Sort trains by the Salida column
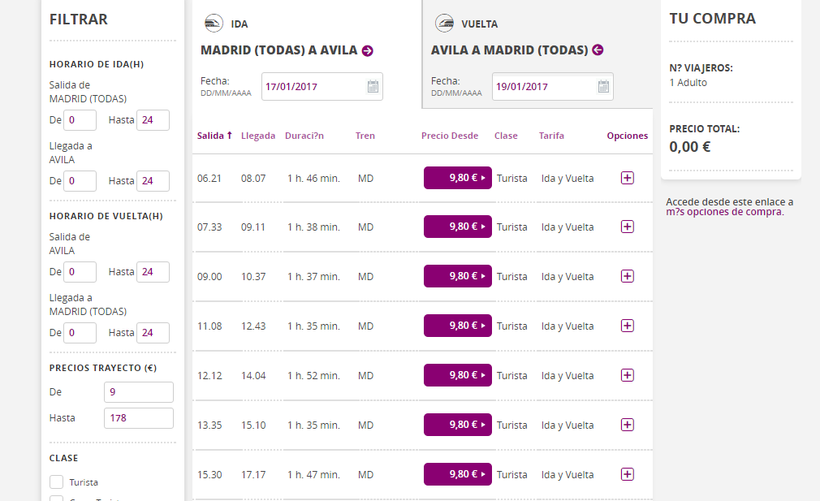The height and width of the screenshot is (501, 820). 214,136
